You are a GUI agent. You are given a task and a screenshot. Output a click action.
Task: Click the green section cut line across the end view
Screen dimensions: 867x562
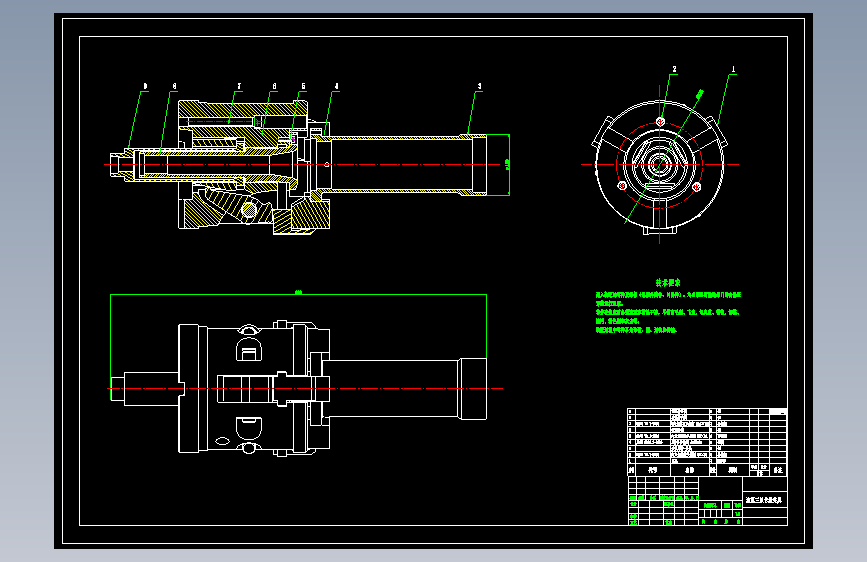664,157
